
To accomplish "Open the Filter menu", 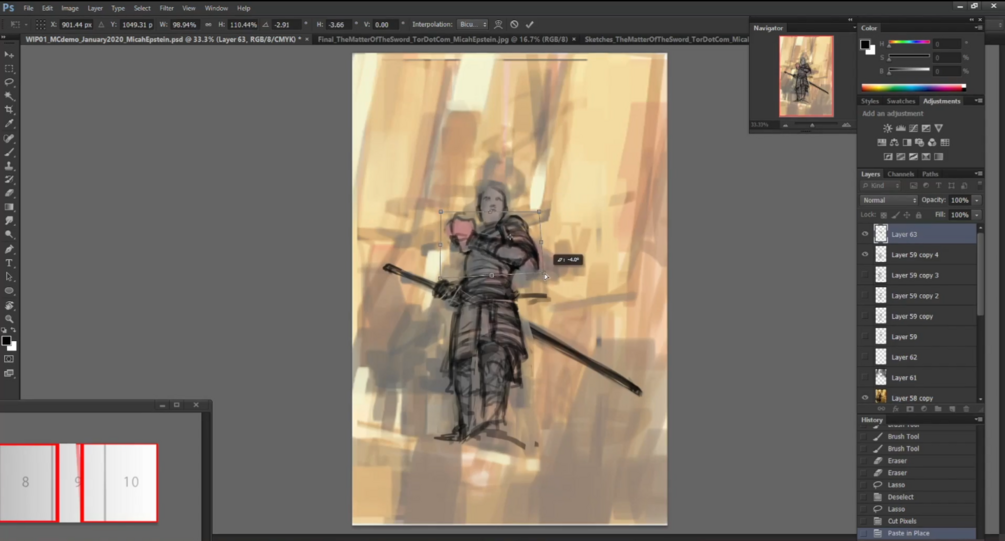I will [x=167, y=8].
